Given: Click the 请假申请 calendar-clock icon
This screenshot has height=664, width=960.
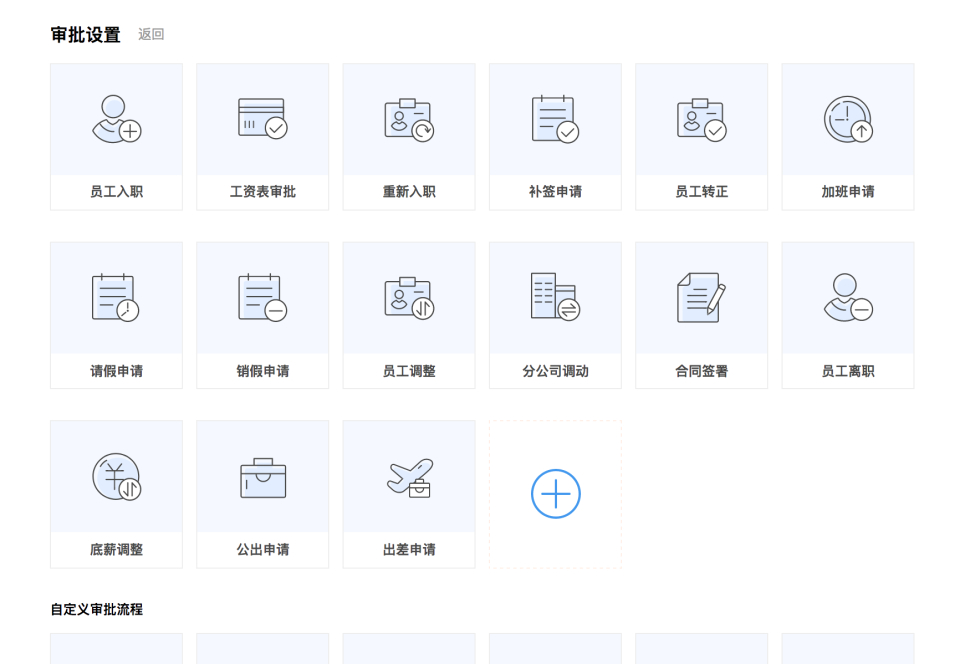Looking at the screenshot, I should click(x=116, y=297).
